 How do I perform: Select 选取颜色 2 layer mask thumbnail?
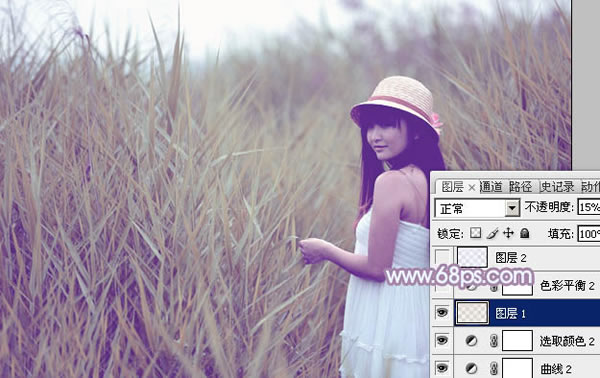517,341
